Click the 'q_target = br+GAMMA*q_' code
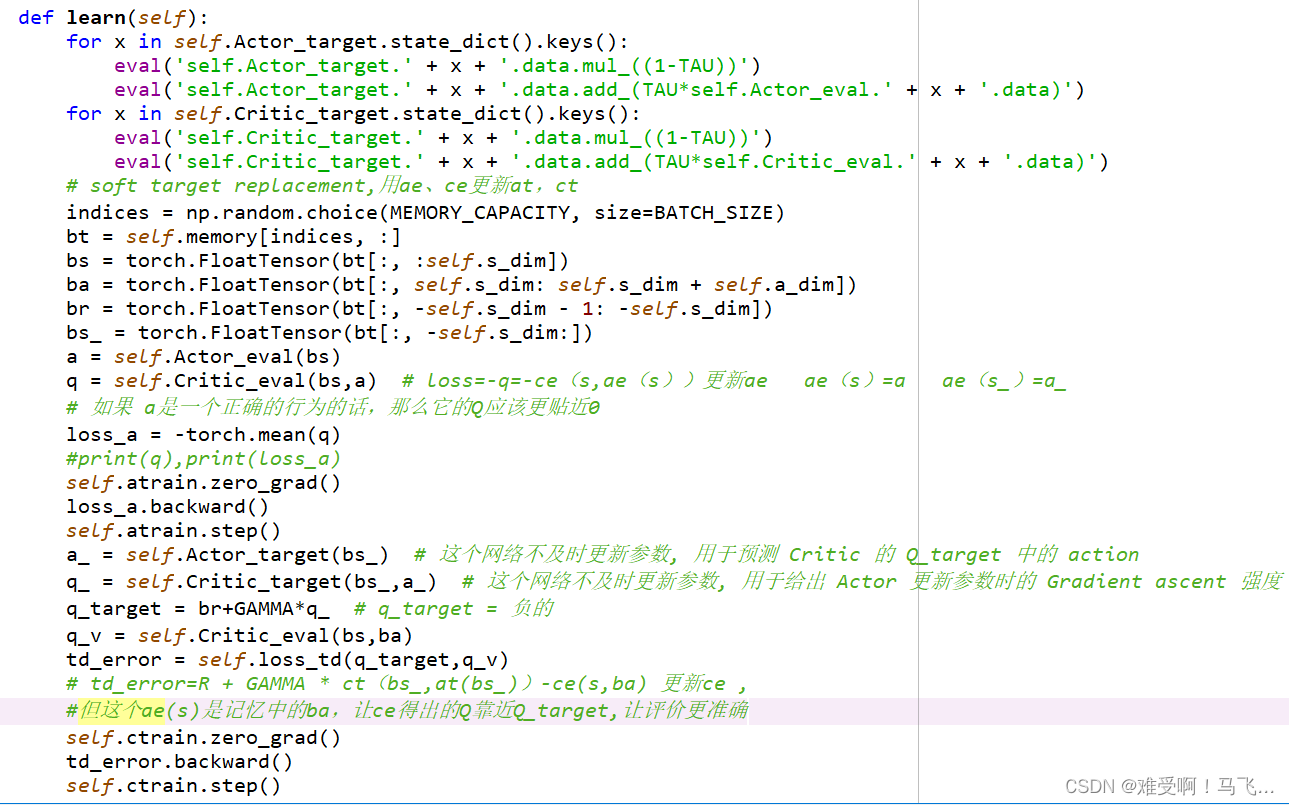The image size is (1289, 805). click(x=198, y=608)
